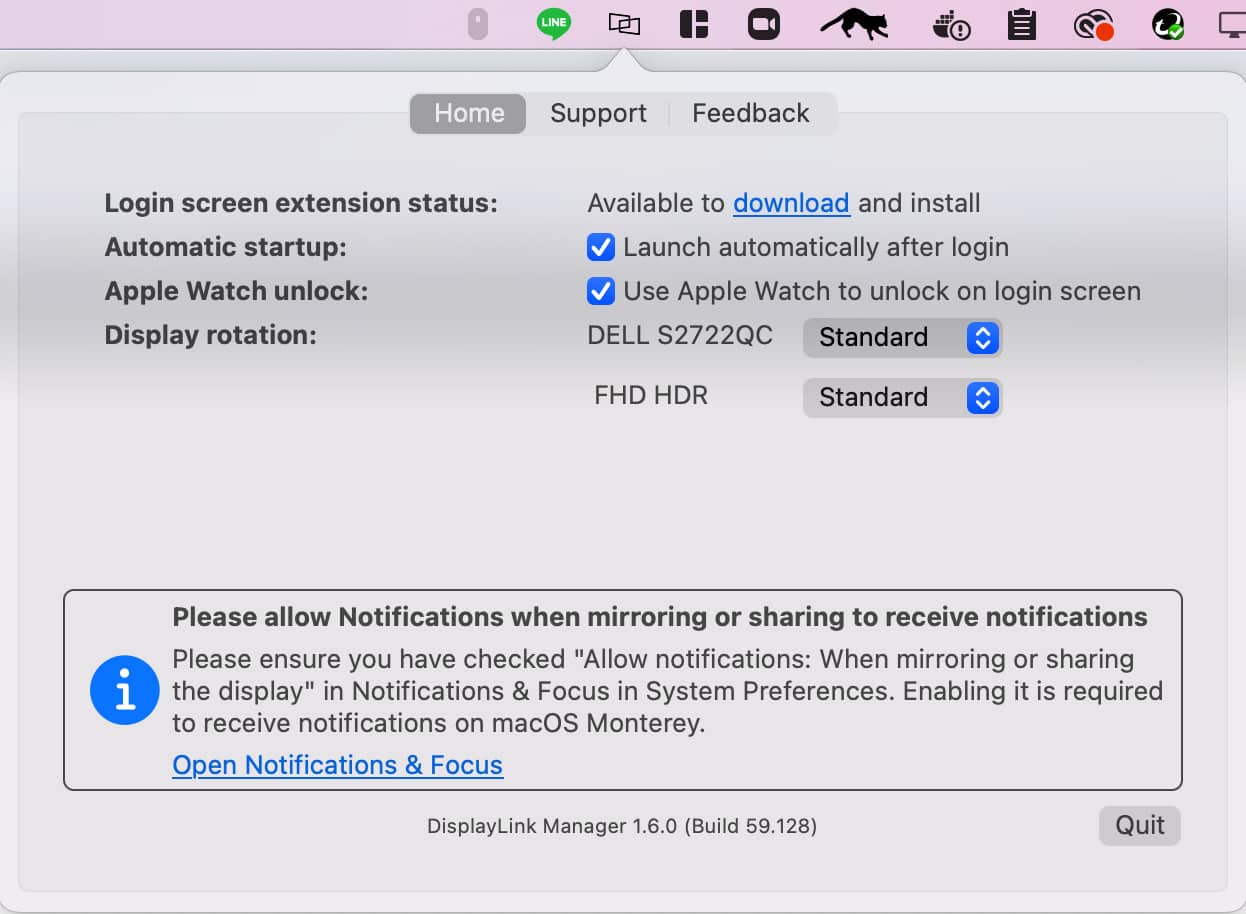Disable Launch automatically after login checkbox
Image resolution: width=1246 pixels, height=914 pixels.
[600, 247]
